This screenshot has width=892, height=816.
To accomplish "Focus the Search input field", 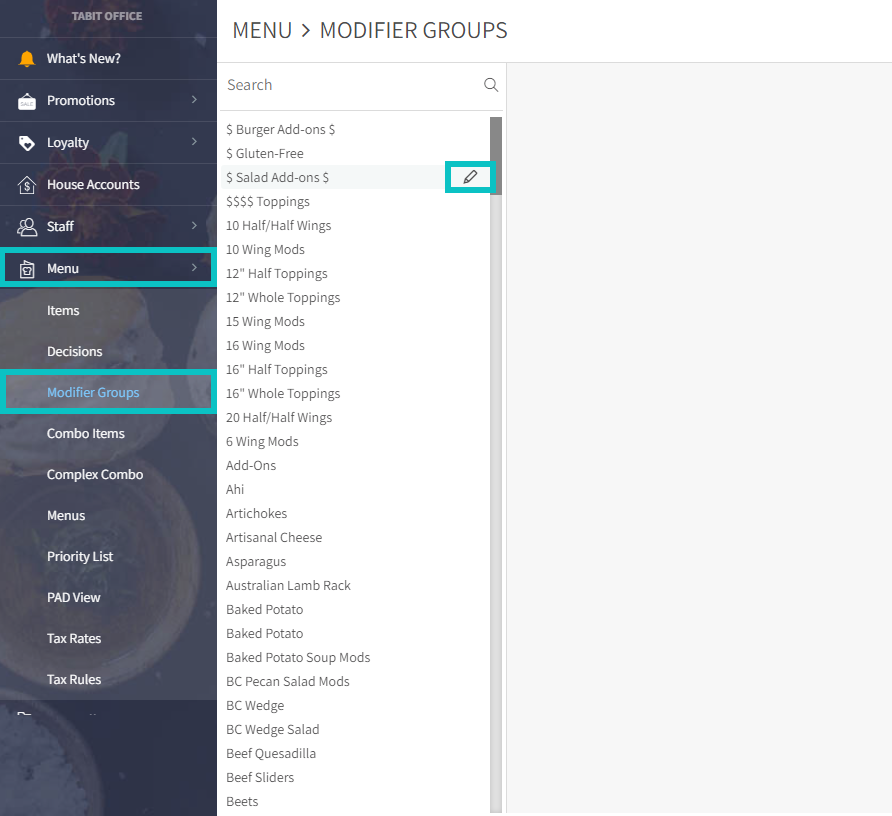I will click(352, 85).
